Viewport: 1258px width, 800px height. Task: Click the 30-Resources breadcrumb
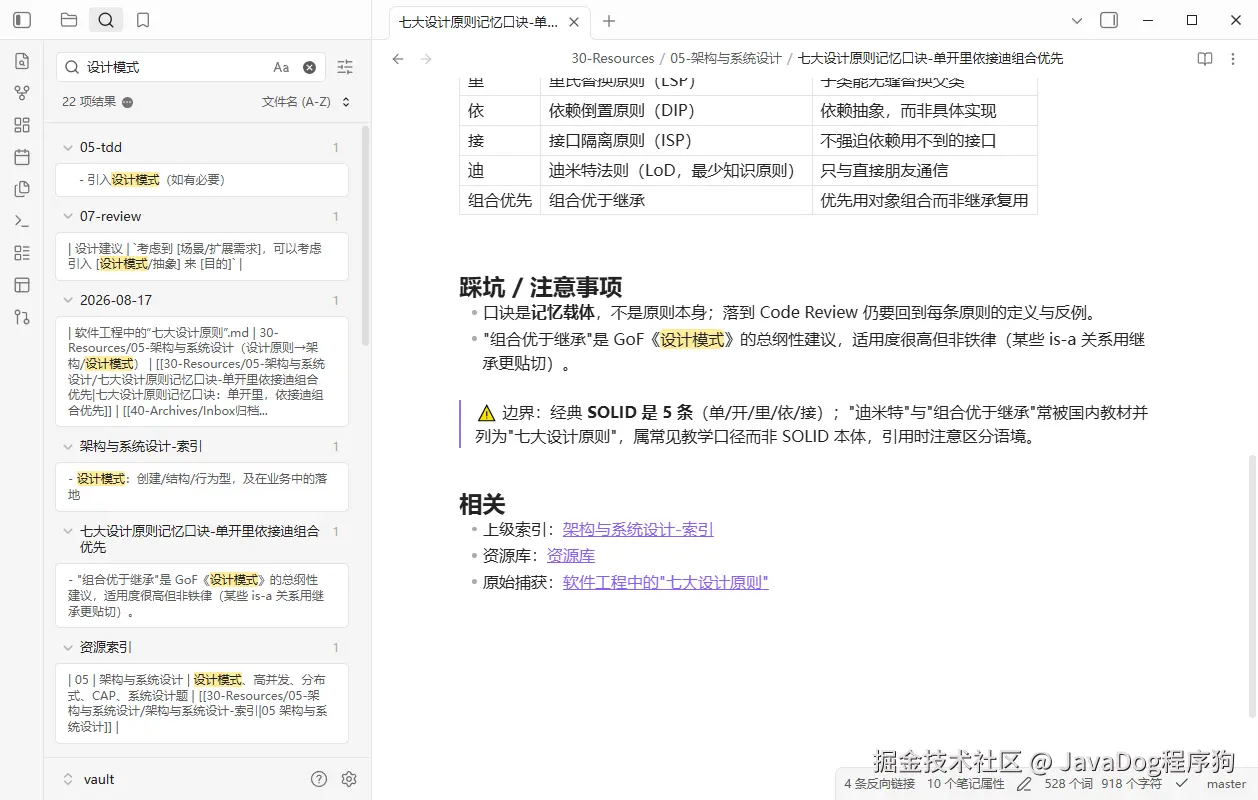(x=613, y=59)
